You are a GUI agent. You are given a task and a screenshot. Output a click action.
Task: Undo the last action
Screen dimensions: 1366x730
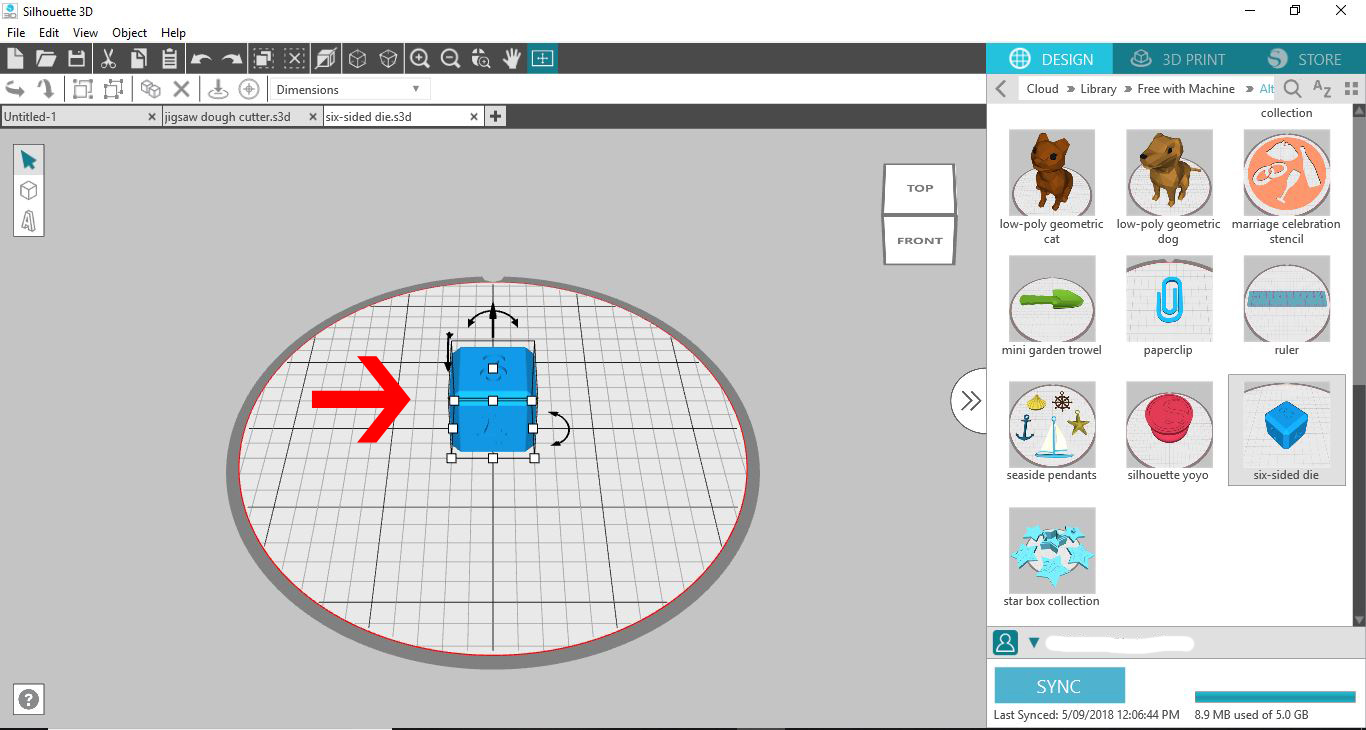[x=201, y=59]
